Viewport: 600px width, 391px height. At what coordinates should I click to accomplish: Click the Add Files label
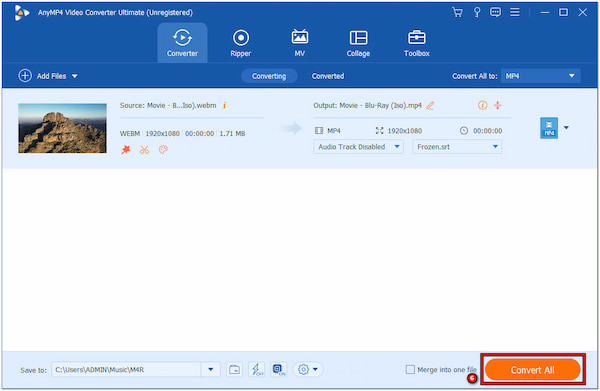point(52,76)
